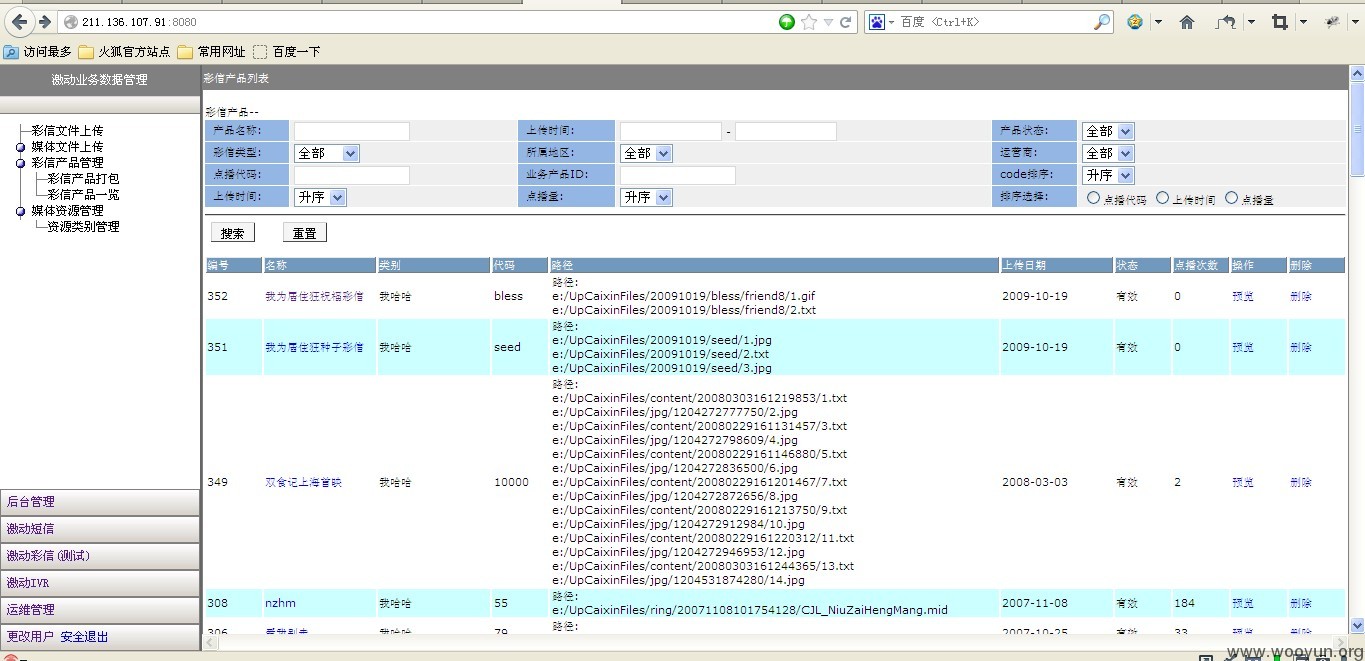Bookmark this page with the star icon

pos(808,22)
